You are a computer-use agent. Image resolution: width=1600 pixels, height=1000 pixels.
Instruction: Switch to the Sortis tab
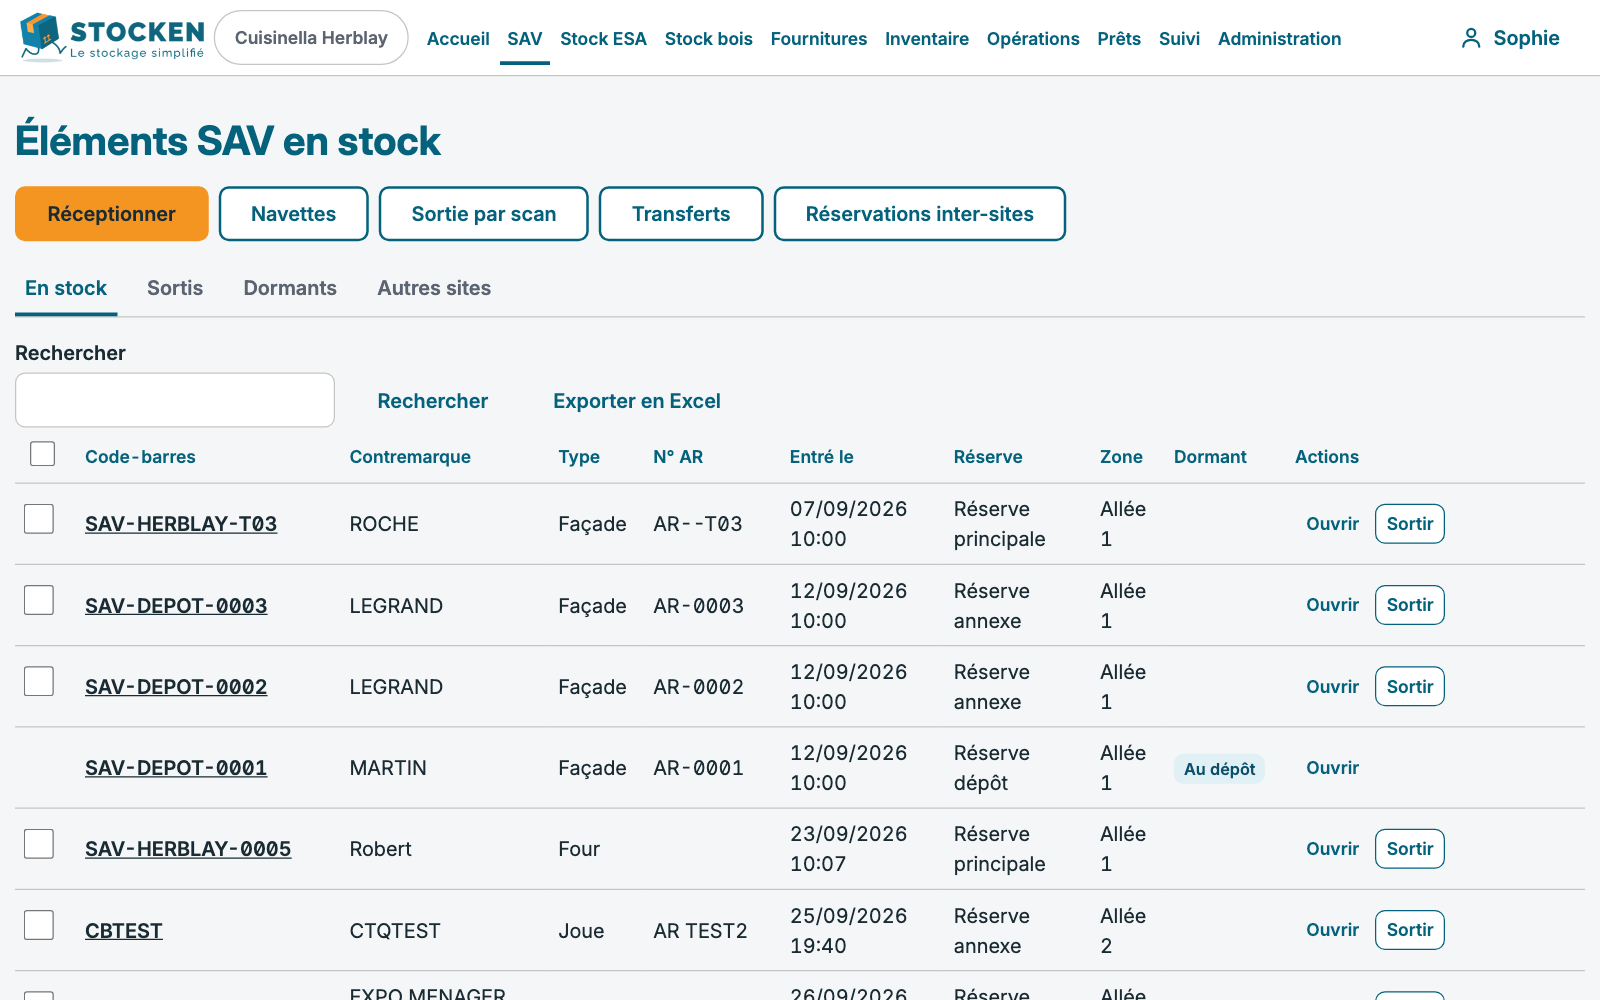pyautogui.click(x=175, y=288)
